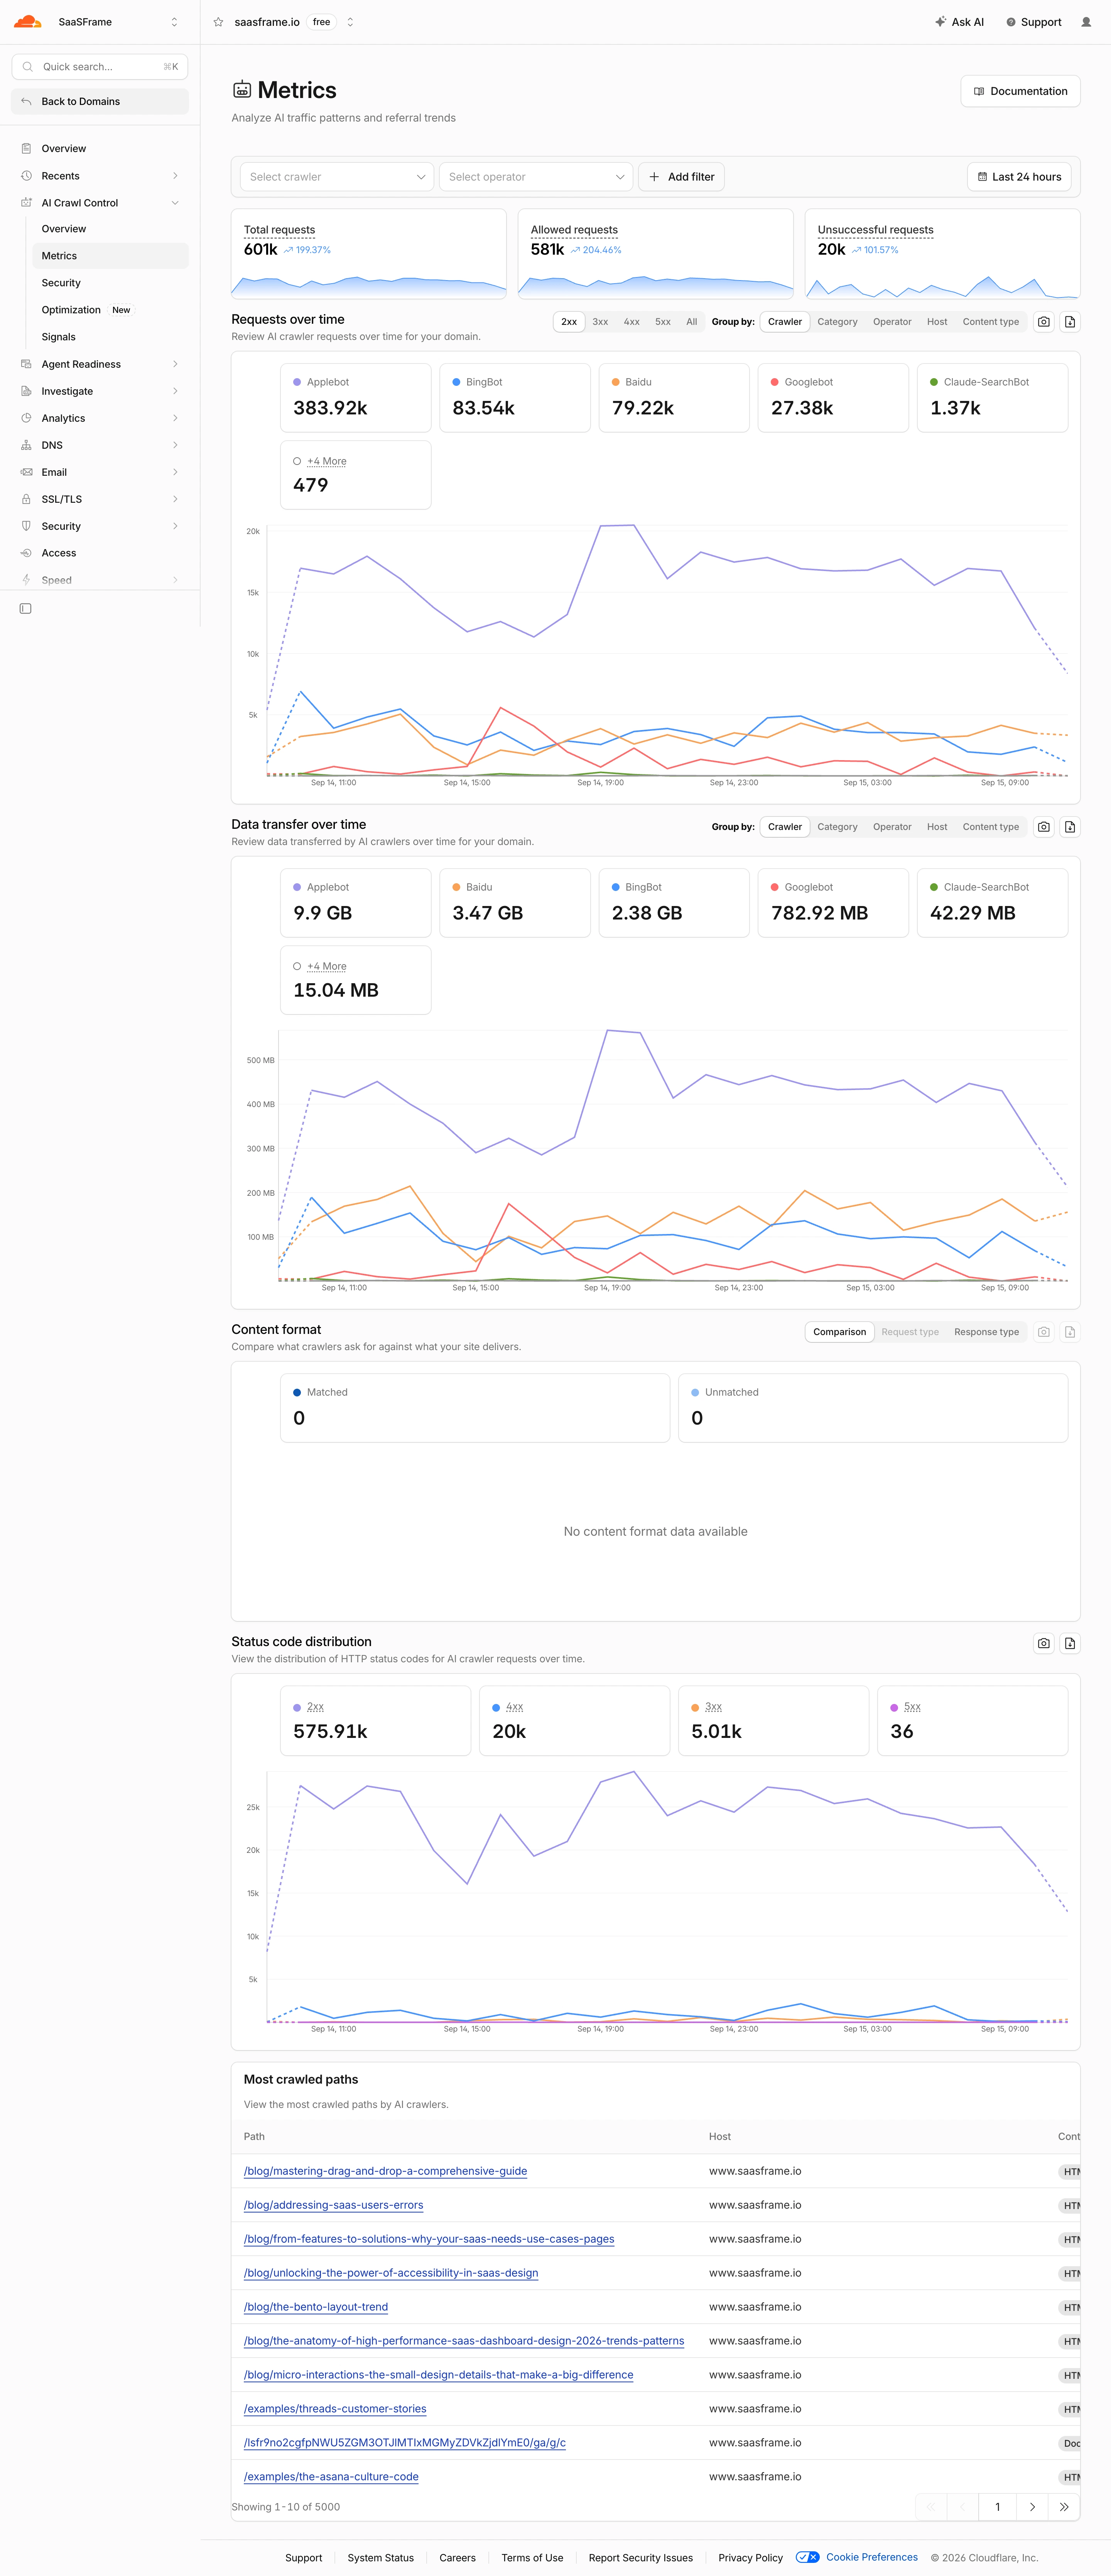Star the saasframe.io domain
Screen dimensions: 1111x2576
tap(218, 22)
